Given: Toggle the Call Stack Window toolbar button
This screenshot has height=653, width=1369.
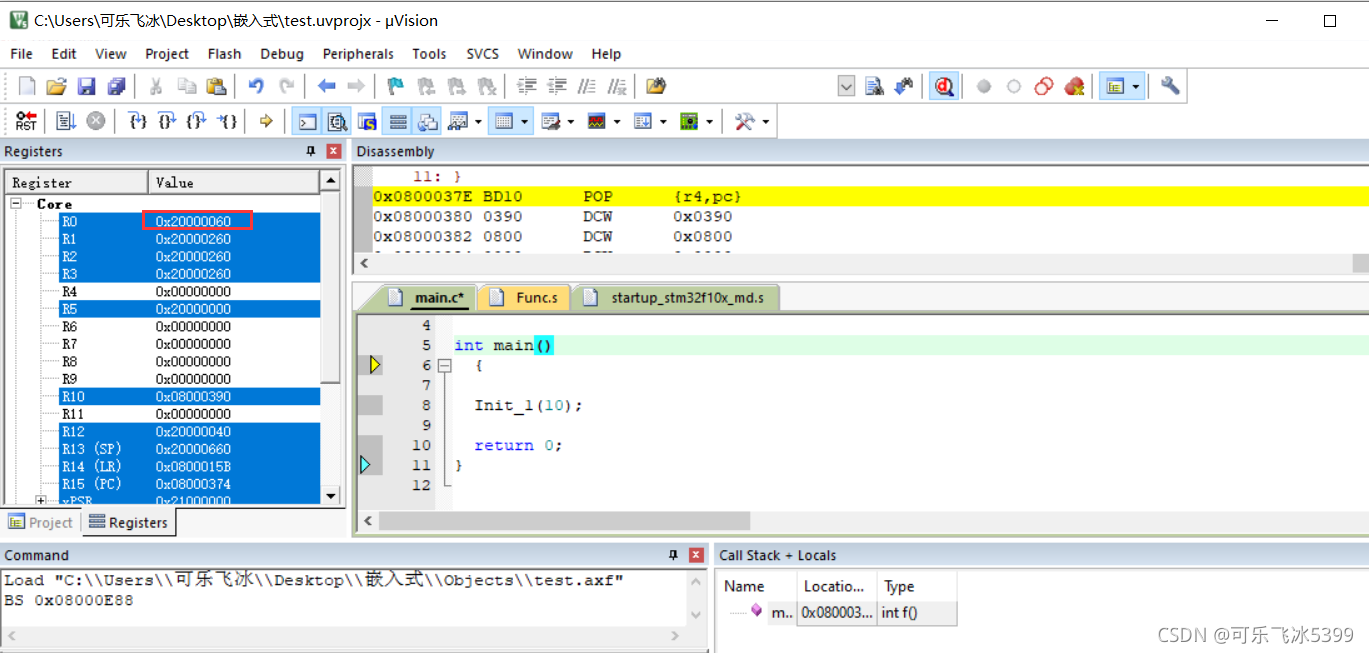Looking at the screenshot, I should tap(428, 122).
